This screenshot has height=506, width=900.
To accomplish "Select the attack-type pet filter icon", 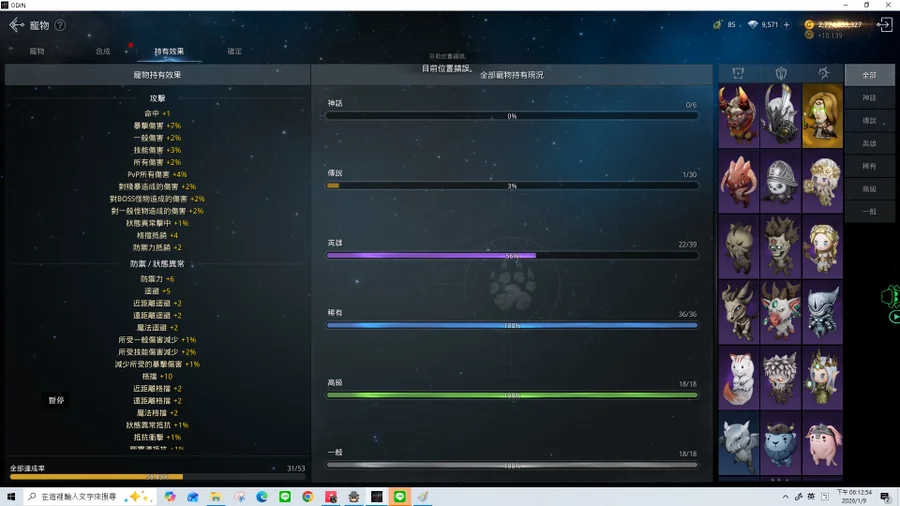I will click(738, 74).
